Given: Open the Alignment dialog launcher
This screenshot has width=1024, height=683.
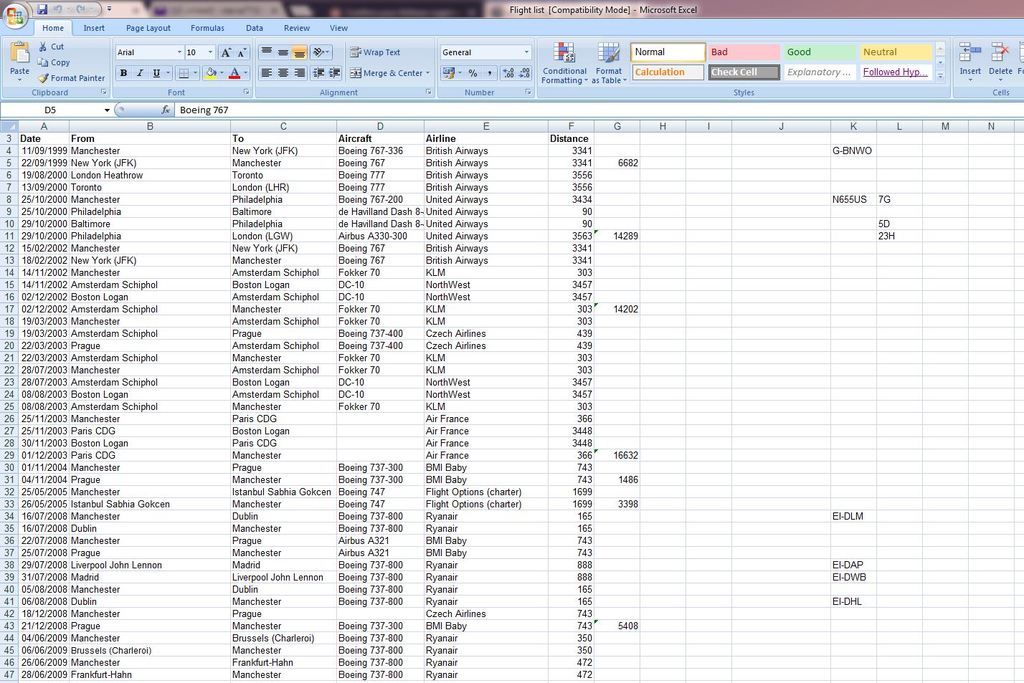Looking at the screenshot, I should coord(428,92).
